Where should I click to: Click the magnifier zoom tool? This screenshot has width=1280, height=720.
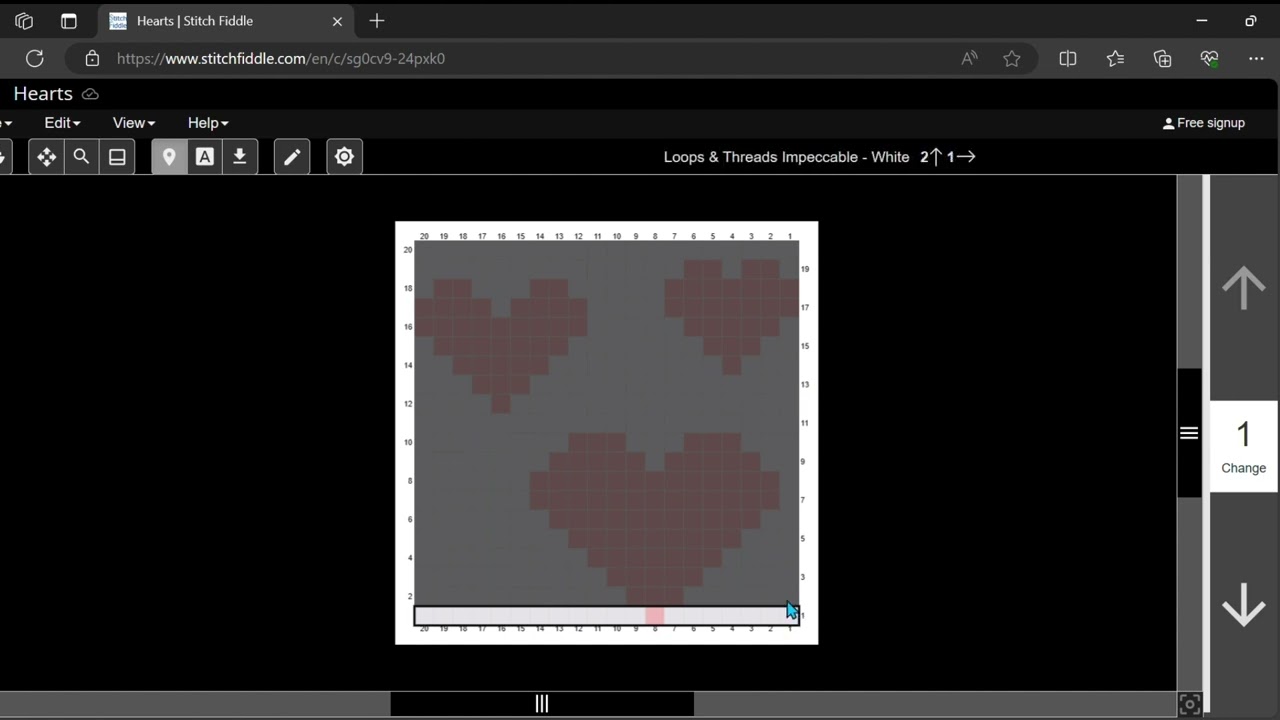82,157
